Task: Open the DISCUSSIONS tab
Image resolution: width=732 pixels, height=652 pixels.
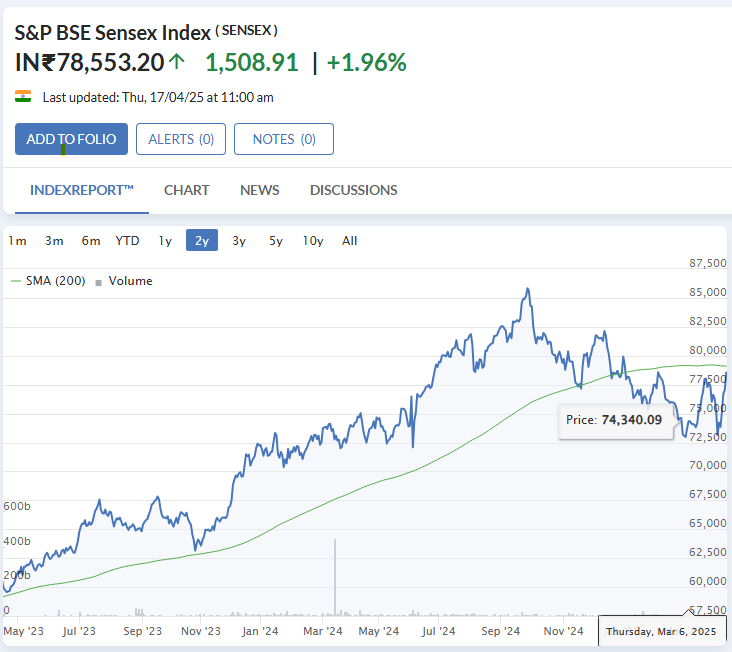Action: click(354, 190)
